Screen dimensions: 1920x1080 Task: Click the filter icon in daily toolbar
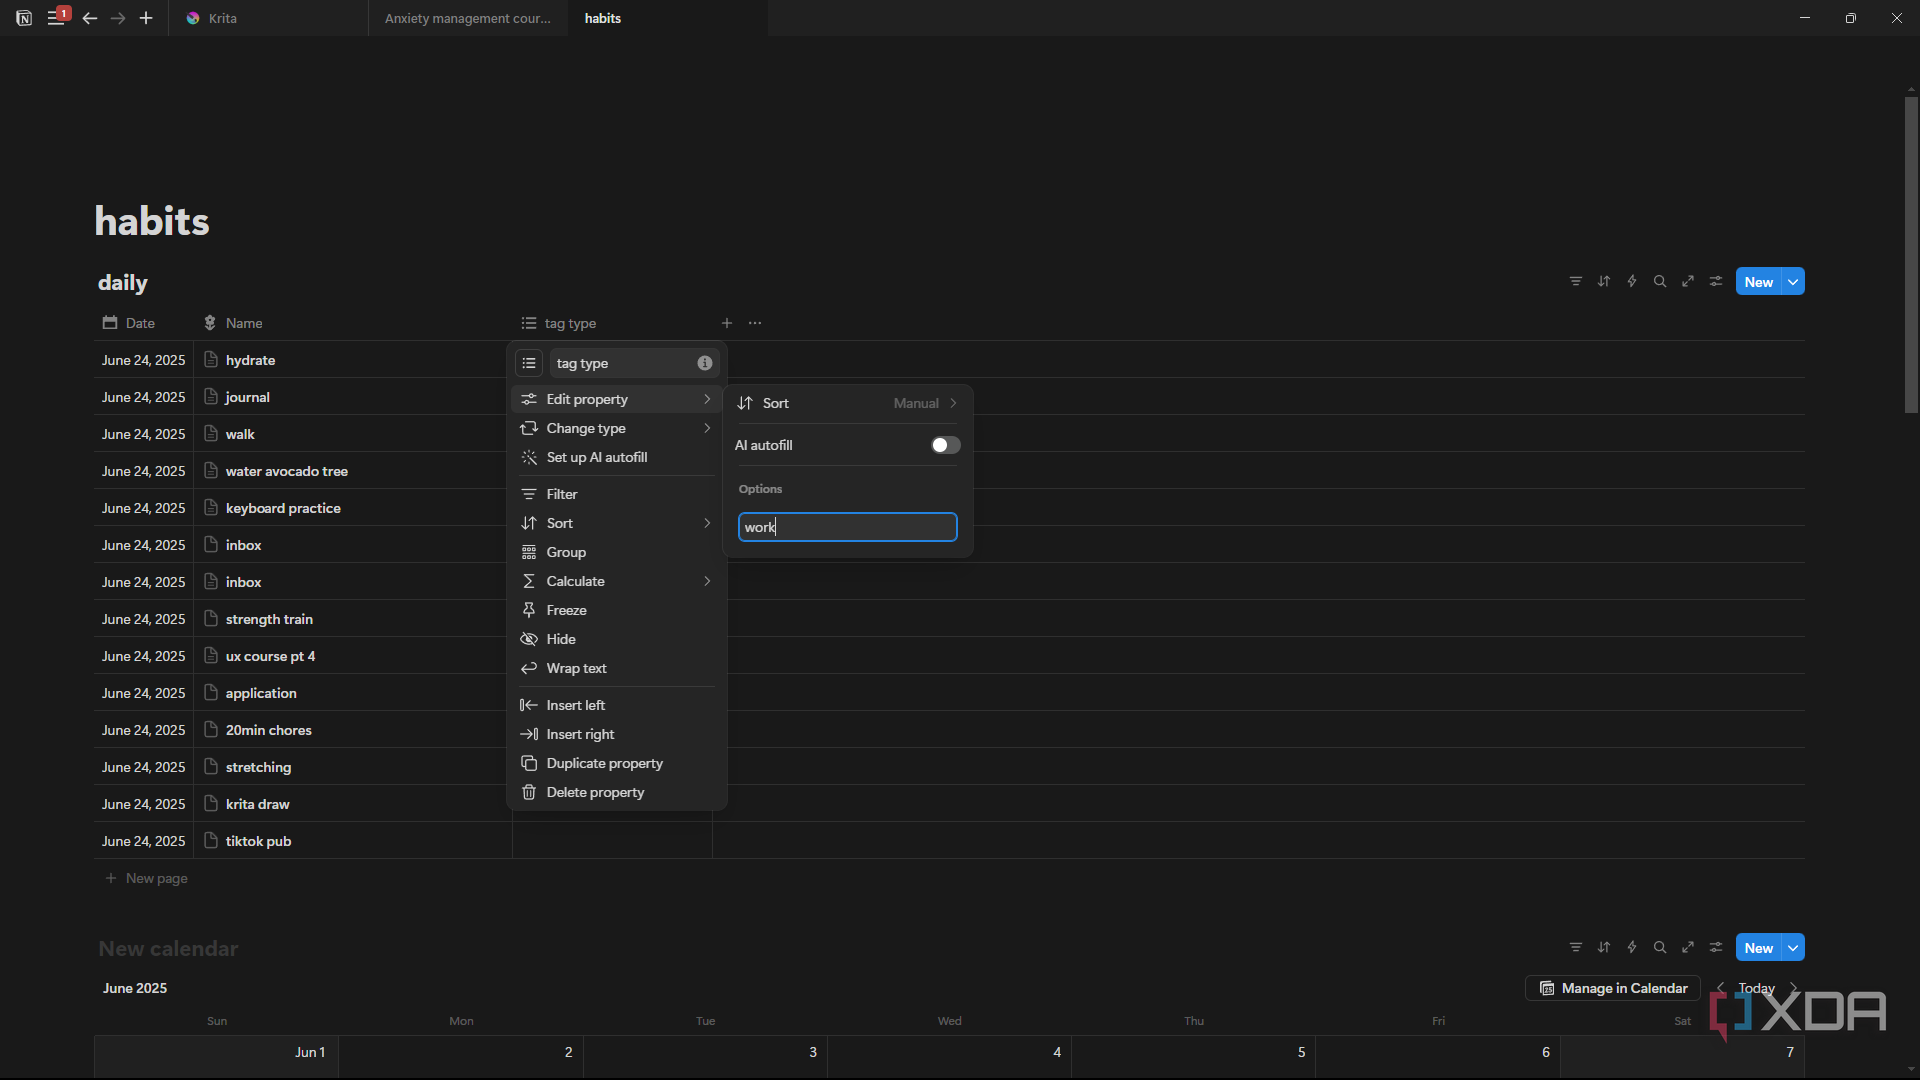point(1576,282)
